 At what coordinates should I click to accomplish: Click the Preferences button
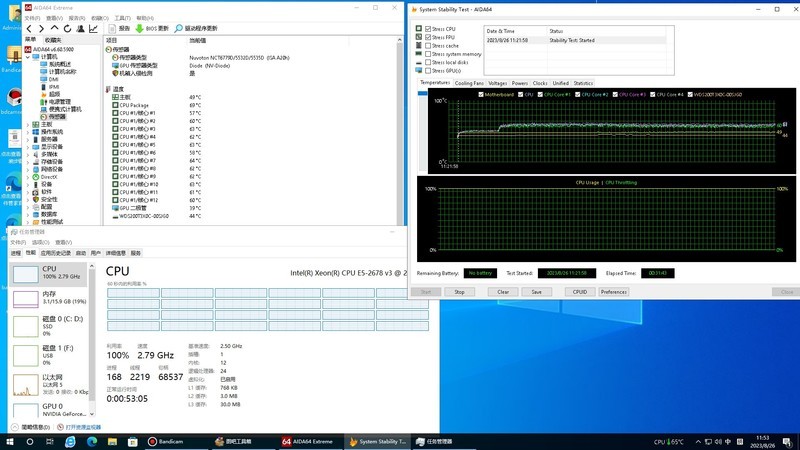pos(613,292)
